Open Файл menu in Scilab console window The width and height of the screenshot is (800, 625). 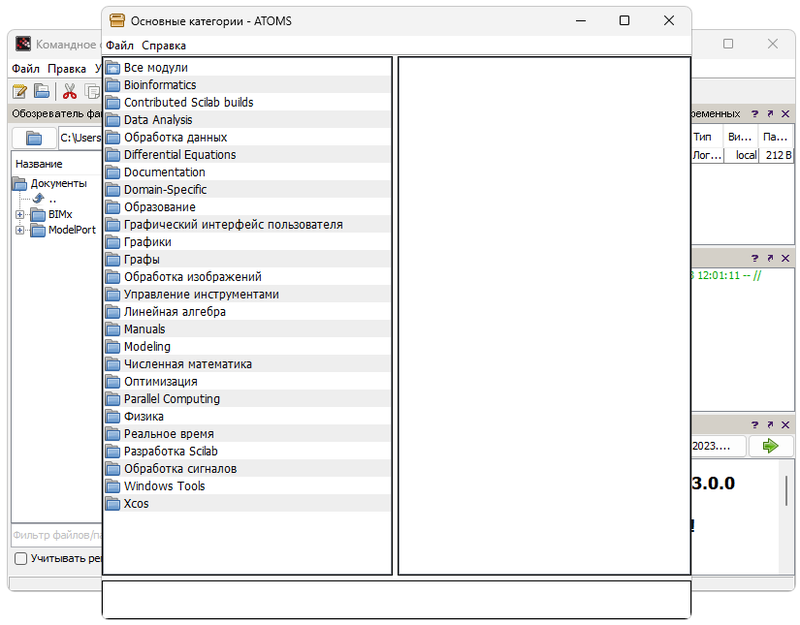(x=26, y=68)
